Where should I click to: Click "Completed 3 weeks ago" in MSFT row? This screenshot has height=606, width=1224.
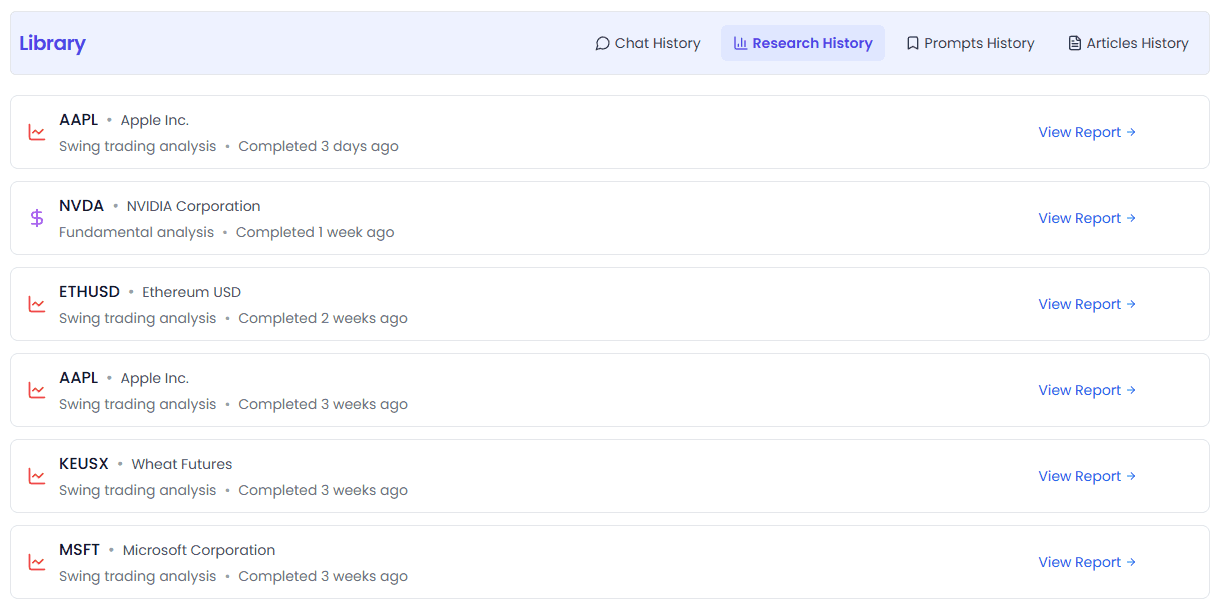click(x=323, y=576)
